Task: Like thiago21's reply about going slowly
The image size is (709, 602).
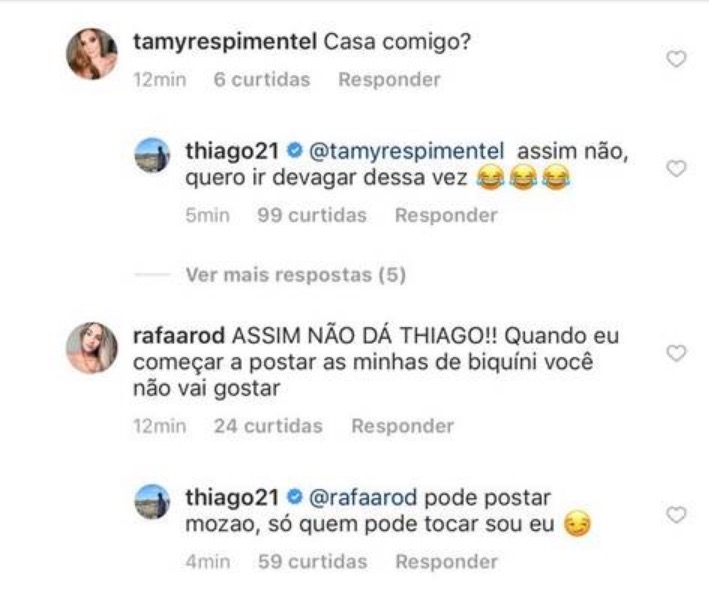Action: point(676,168)
